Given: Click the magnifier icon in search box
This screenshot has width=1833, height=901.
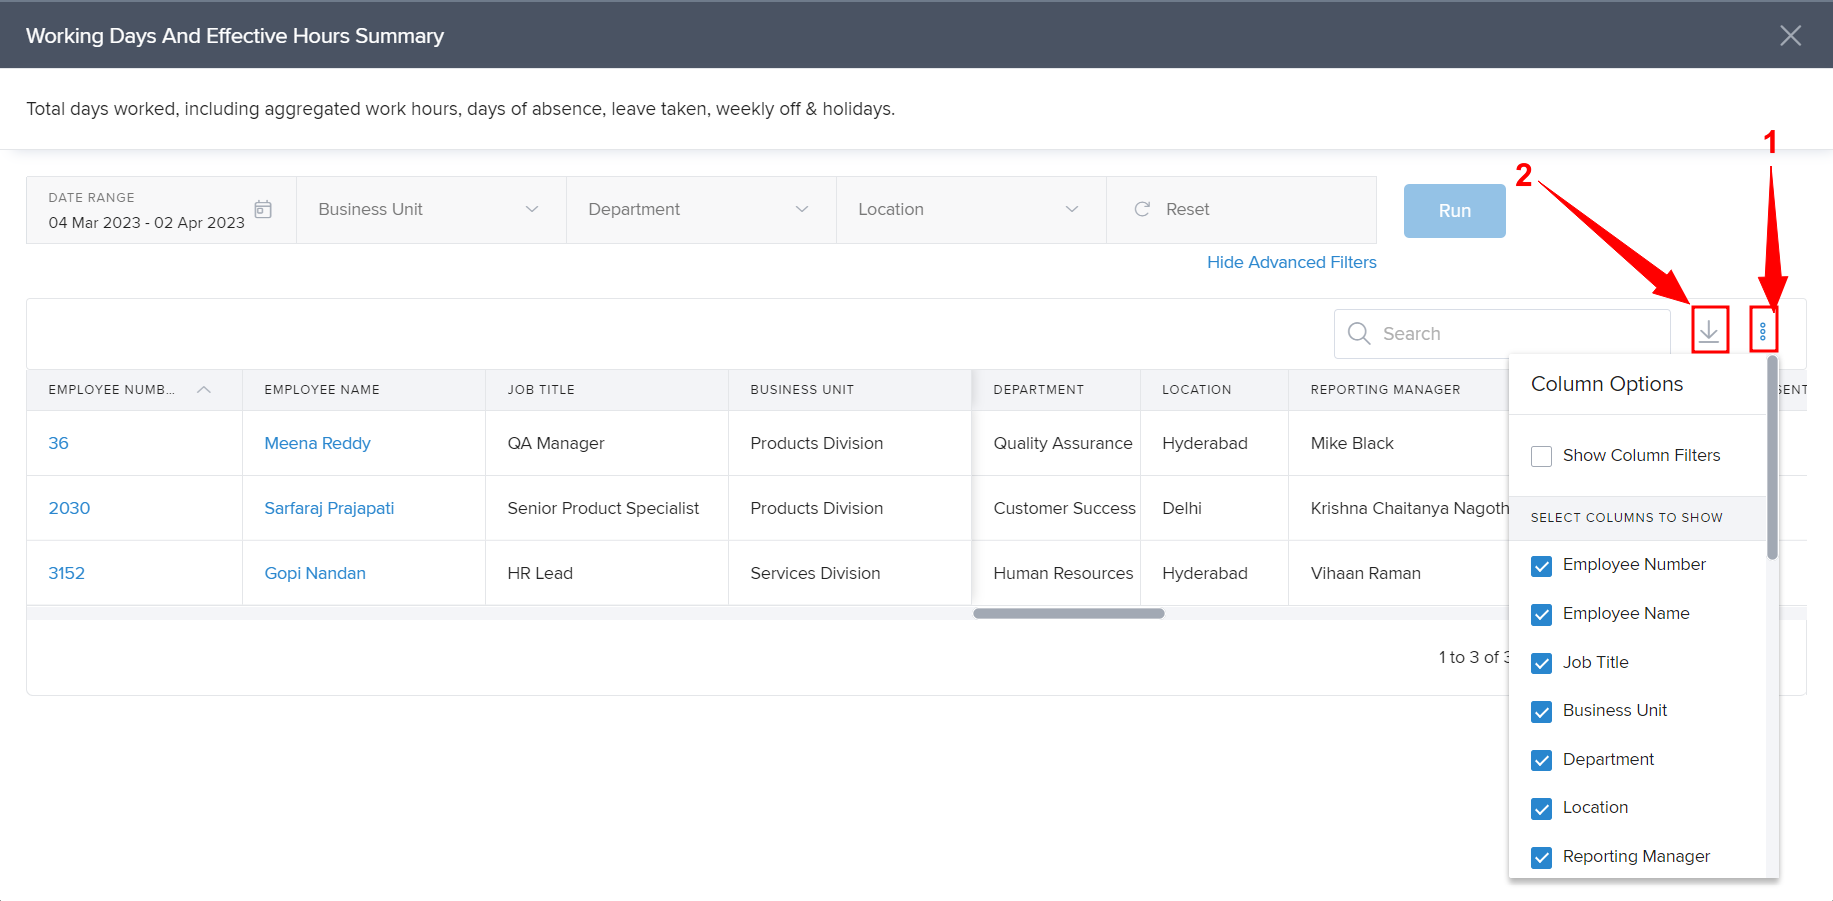Looking at the screenshot, I should click(1358, 334).
